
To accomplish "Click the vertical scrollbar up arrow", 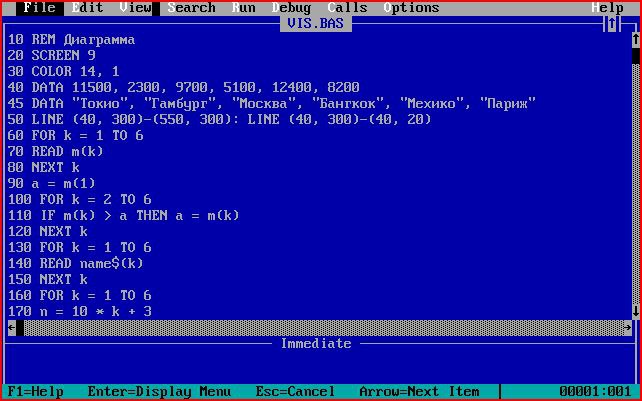I will [635, 40].
